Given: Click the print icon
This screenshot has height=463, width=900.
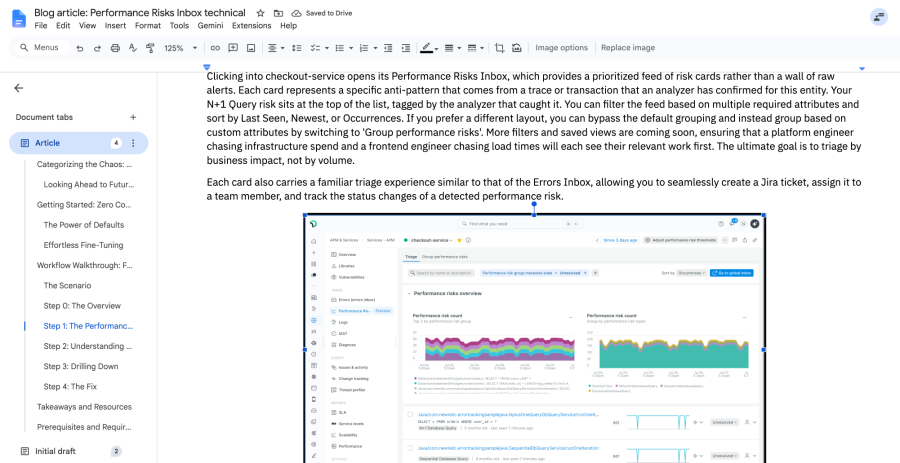Looking at the screenshot, I should 115,48.
